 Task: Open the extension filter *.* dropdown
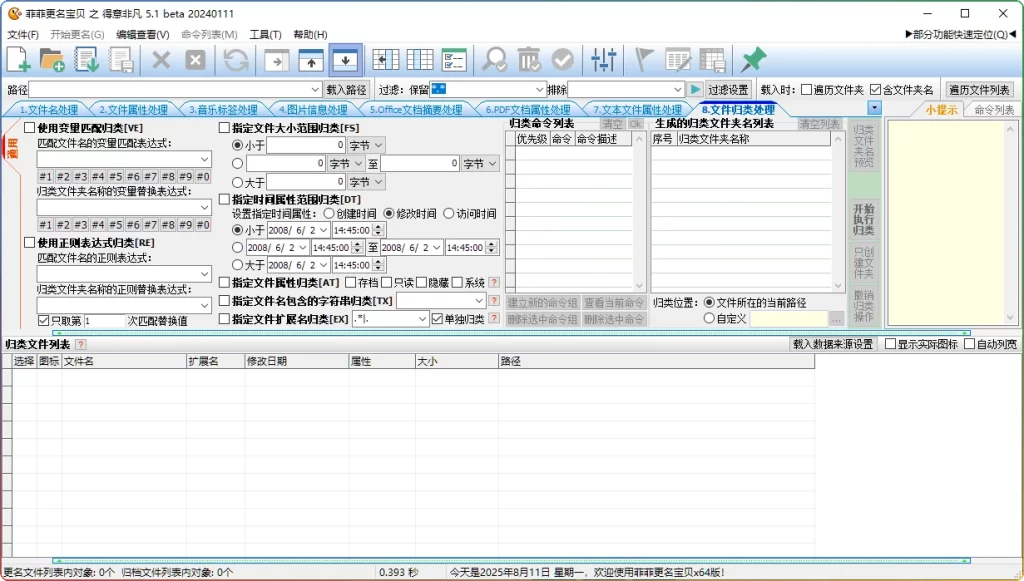[423, 319]
